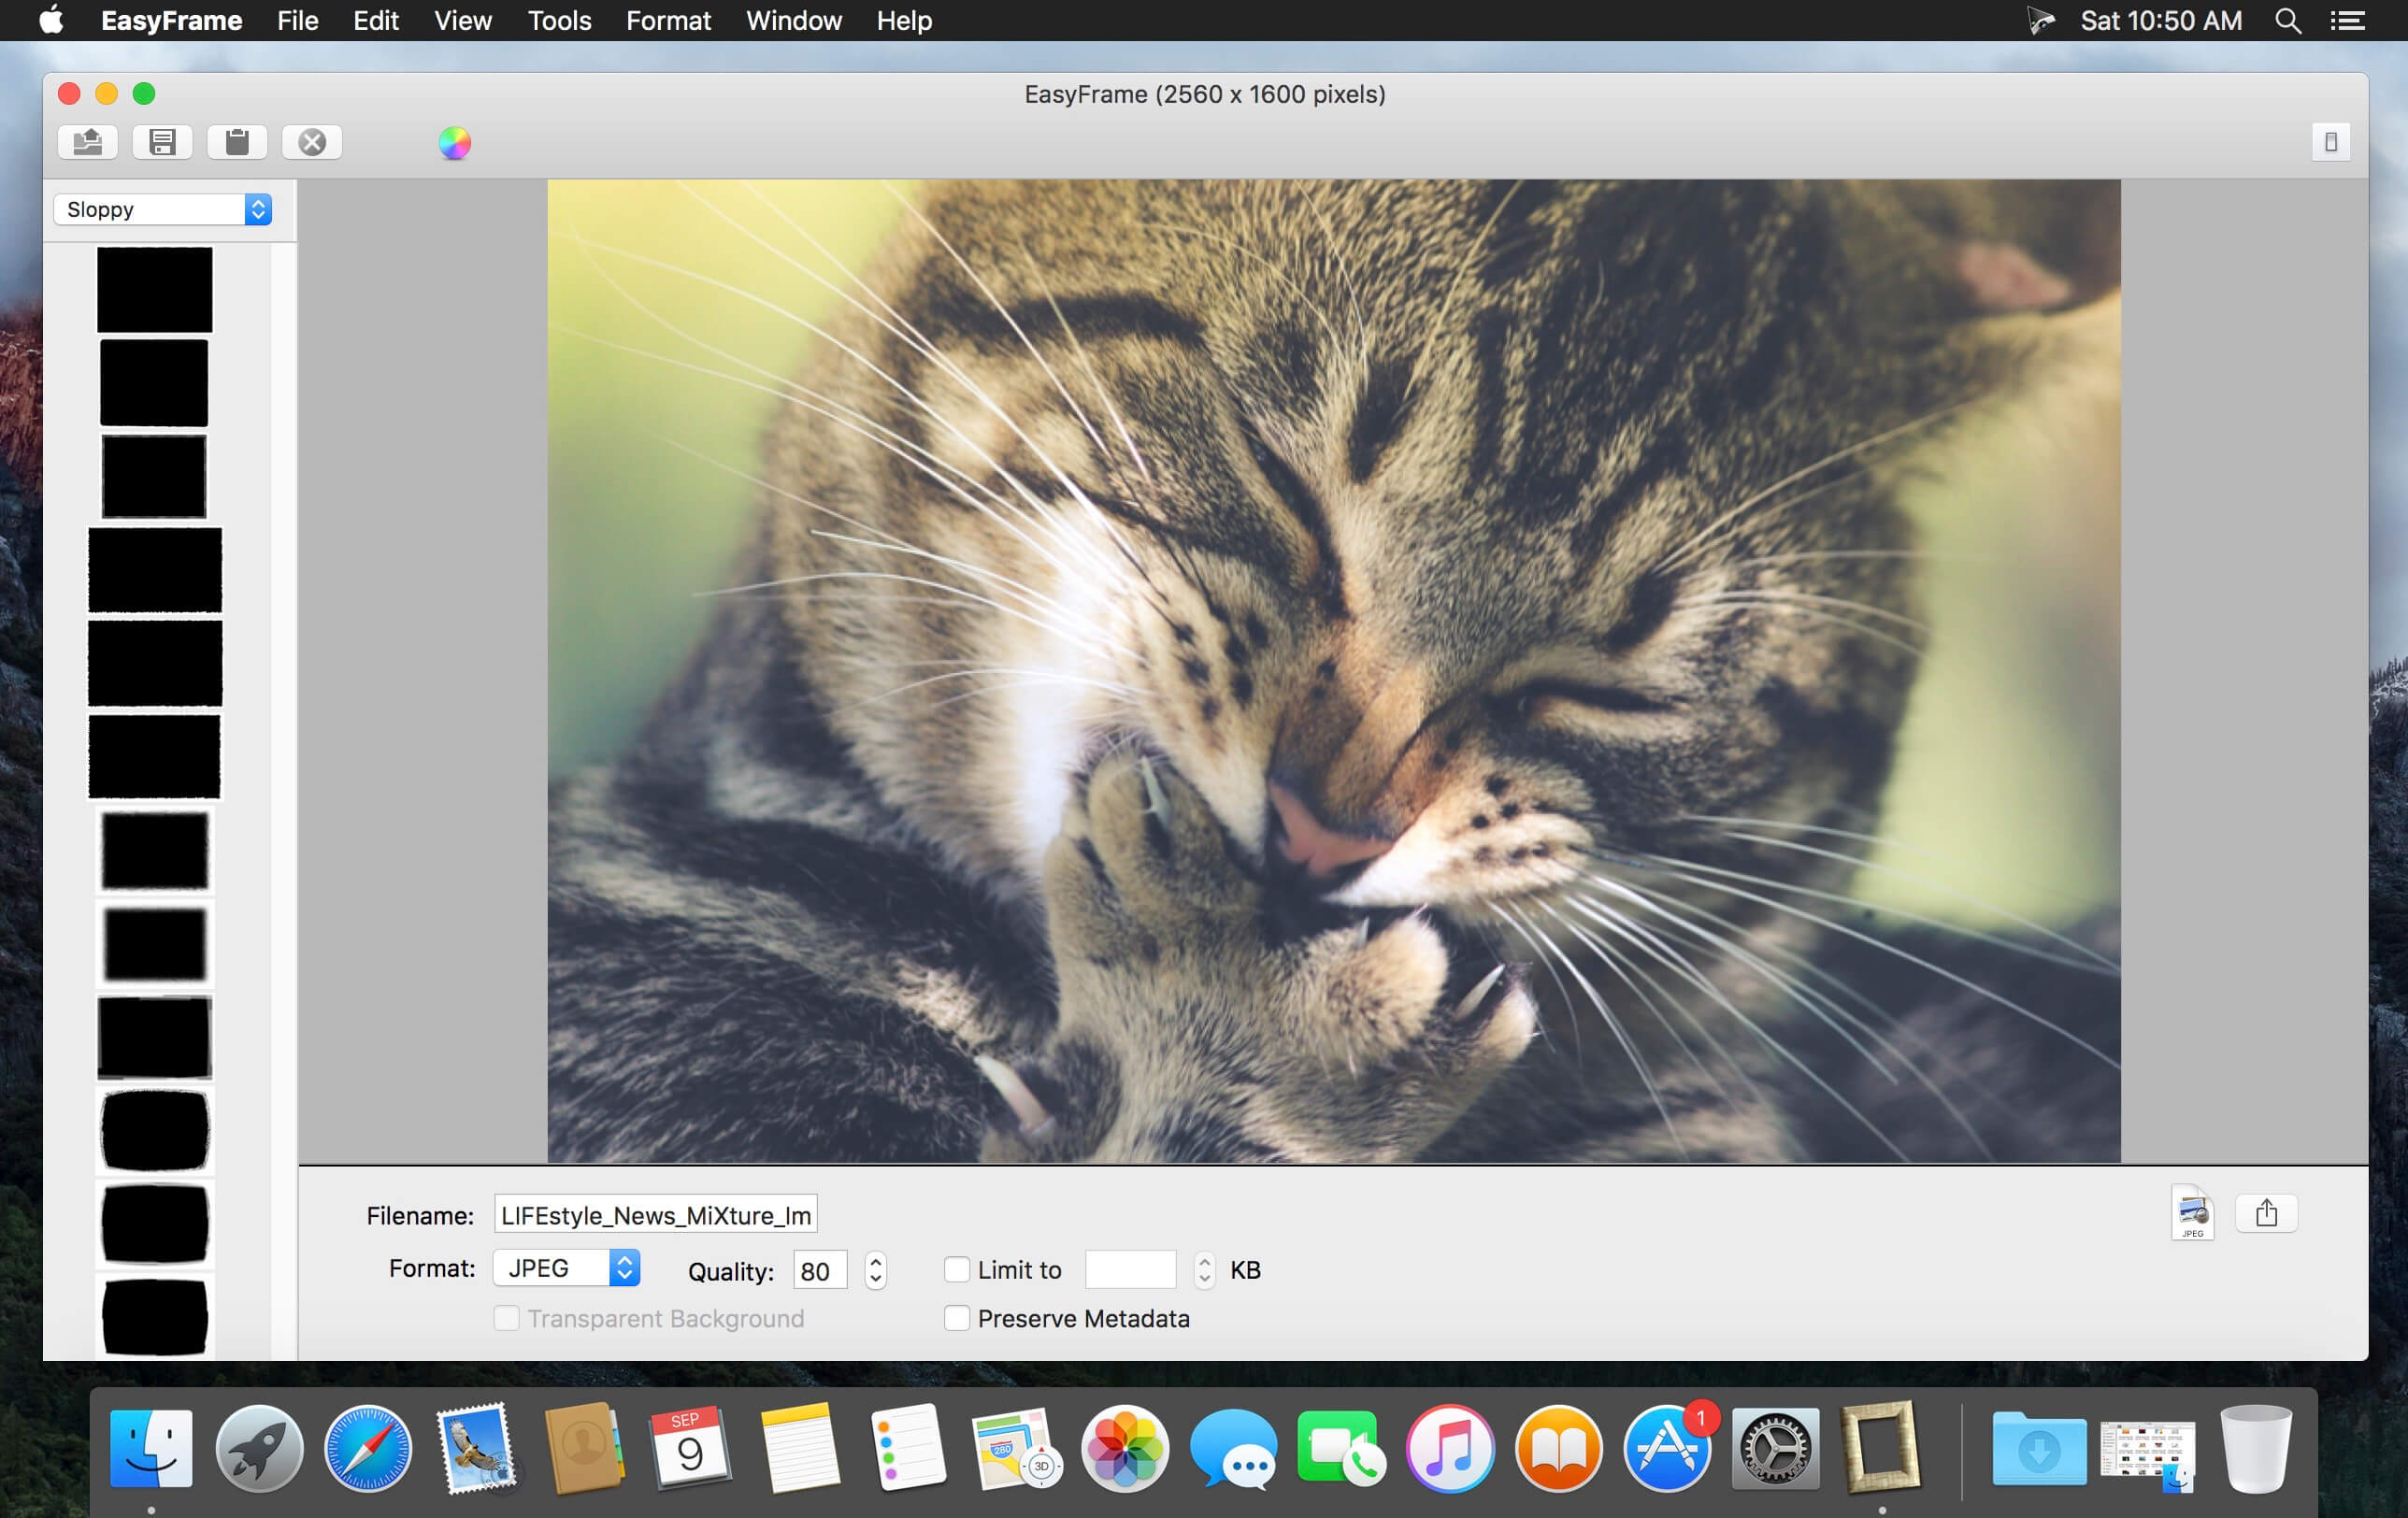
Task: Open the View menu
Action: 463,20
